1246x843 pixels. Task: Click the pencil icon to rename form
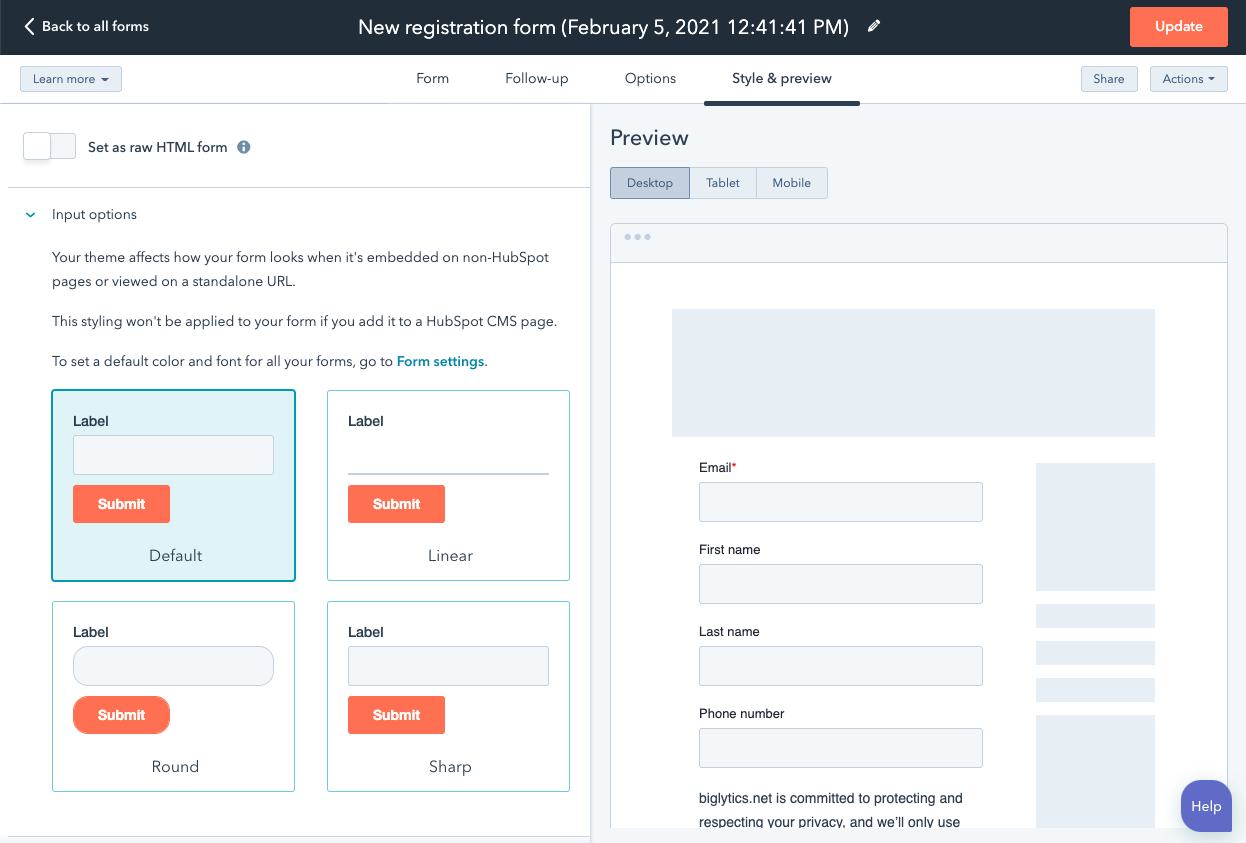pyautogui.click(x=874, y=27)
